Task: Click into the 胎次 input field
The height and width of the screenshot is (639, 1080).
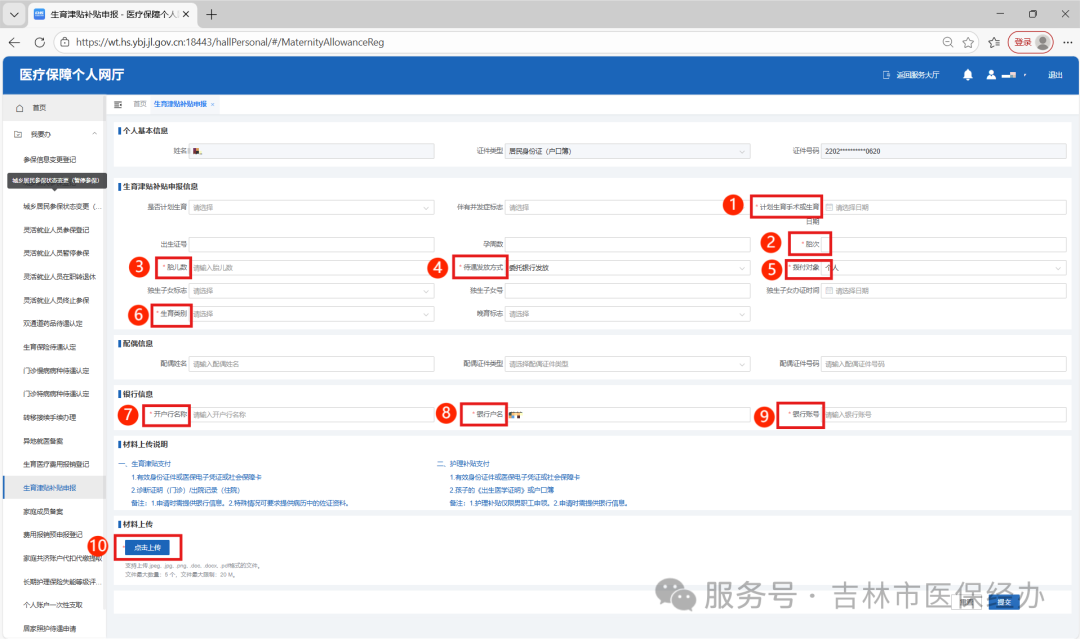Action: (944, 244)
